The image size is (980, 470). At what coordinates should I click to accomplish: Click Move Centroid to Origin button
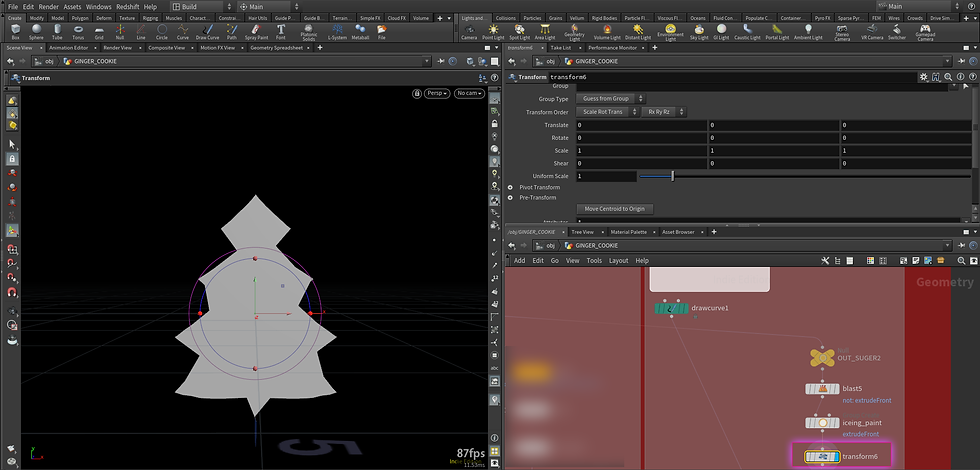click(x=614, y=208)
